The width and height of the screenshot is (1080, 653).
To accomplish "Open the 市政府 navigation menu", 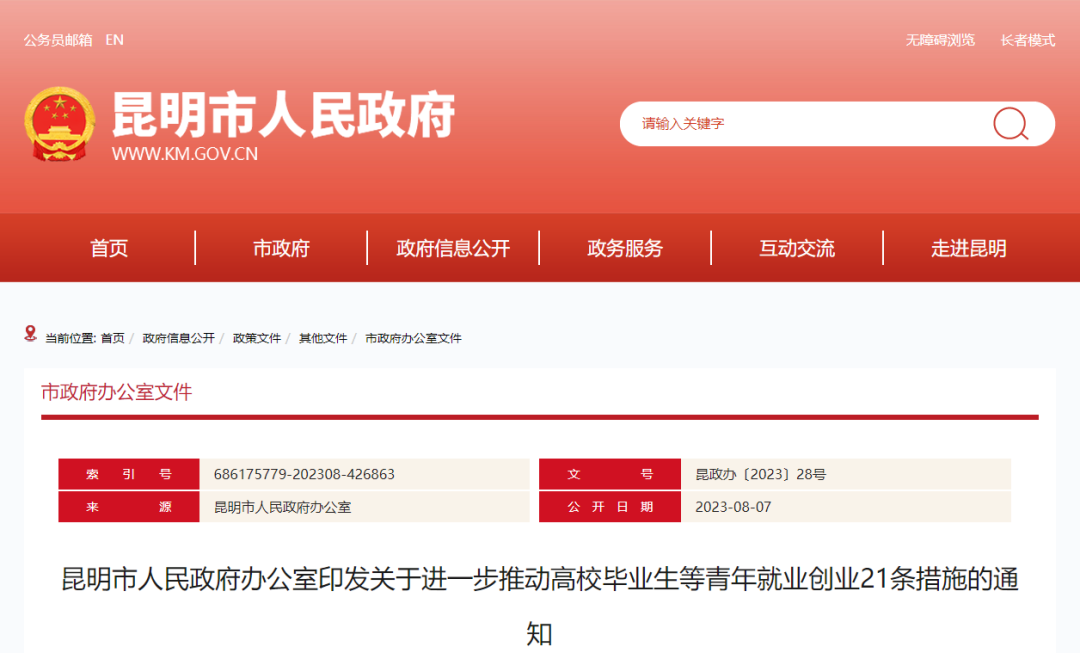I will click(281, 249).
